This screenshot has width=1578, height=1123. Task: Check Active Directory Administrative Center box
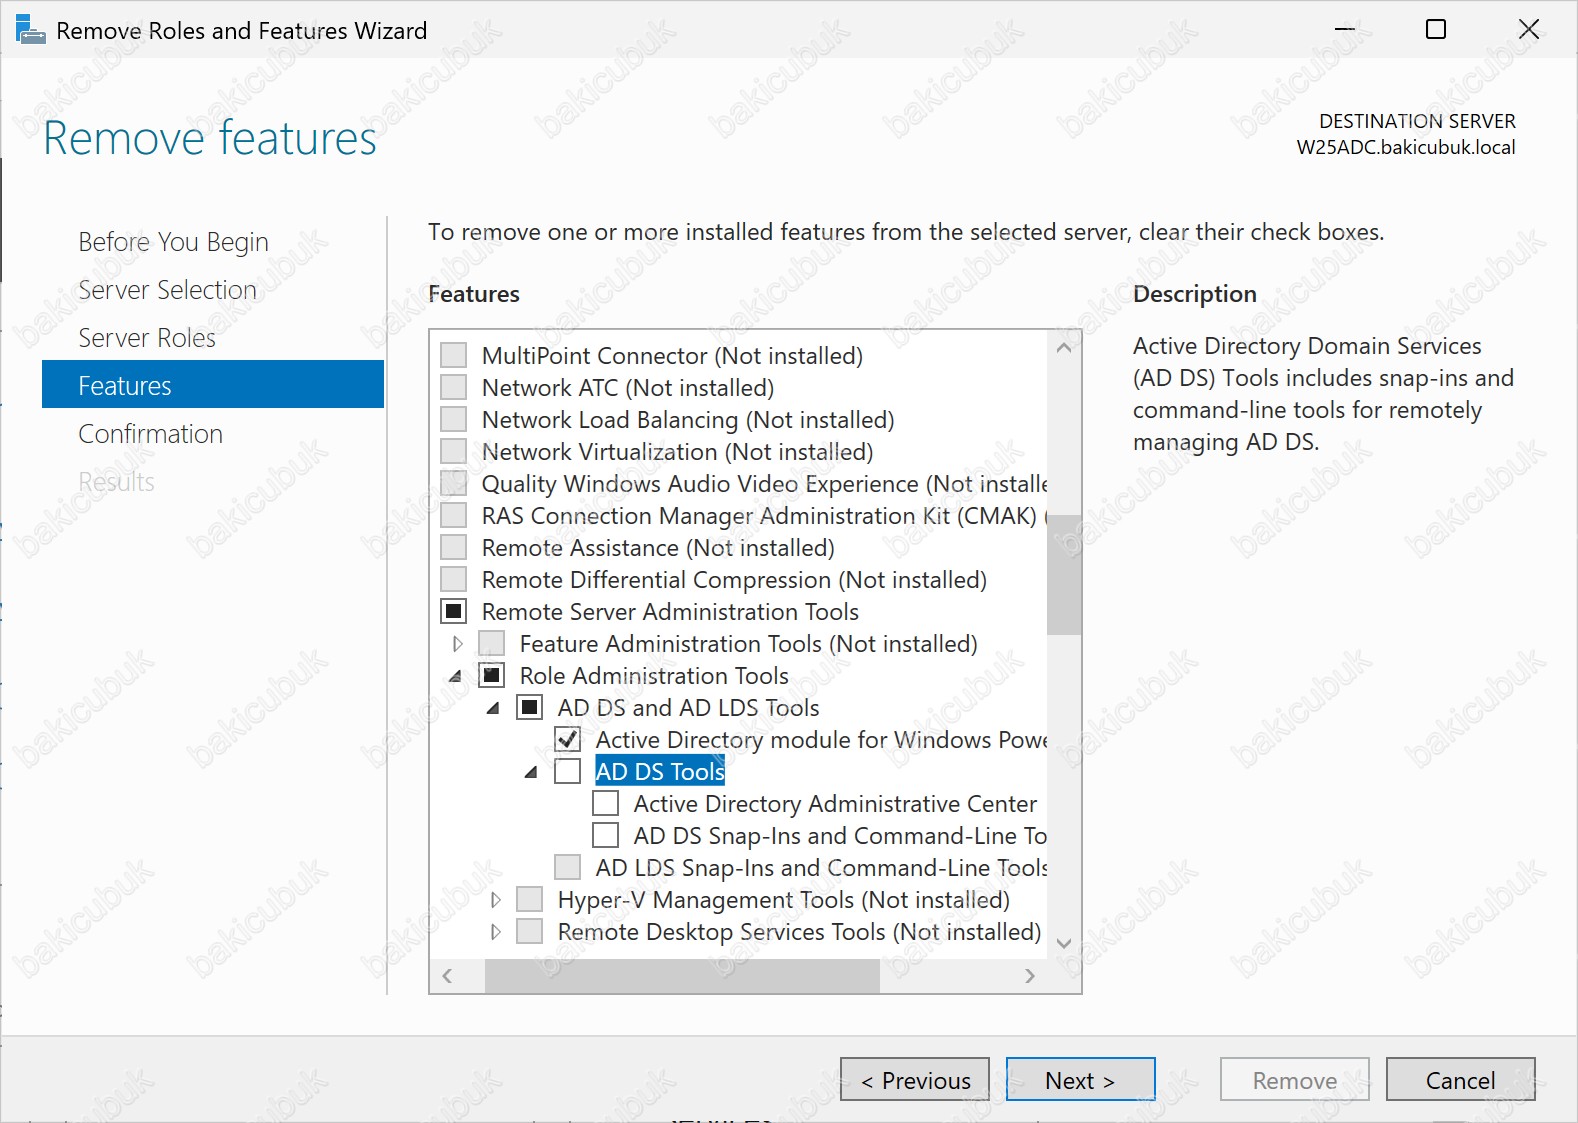click(x=606, y=804)
